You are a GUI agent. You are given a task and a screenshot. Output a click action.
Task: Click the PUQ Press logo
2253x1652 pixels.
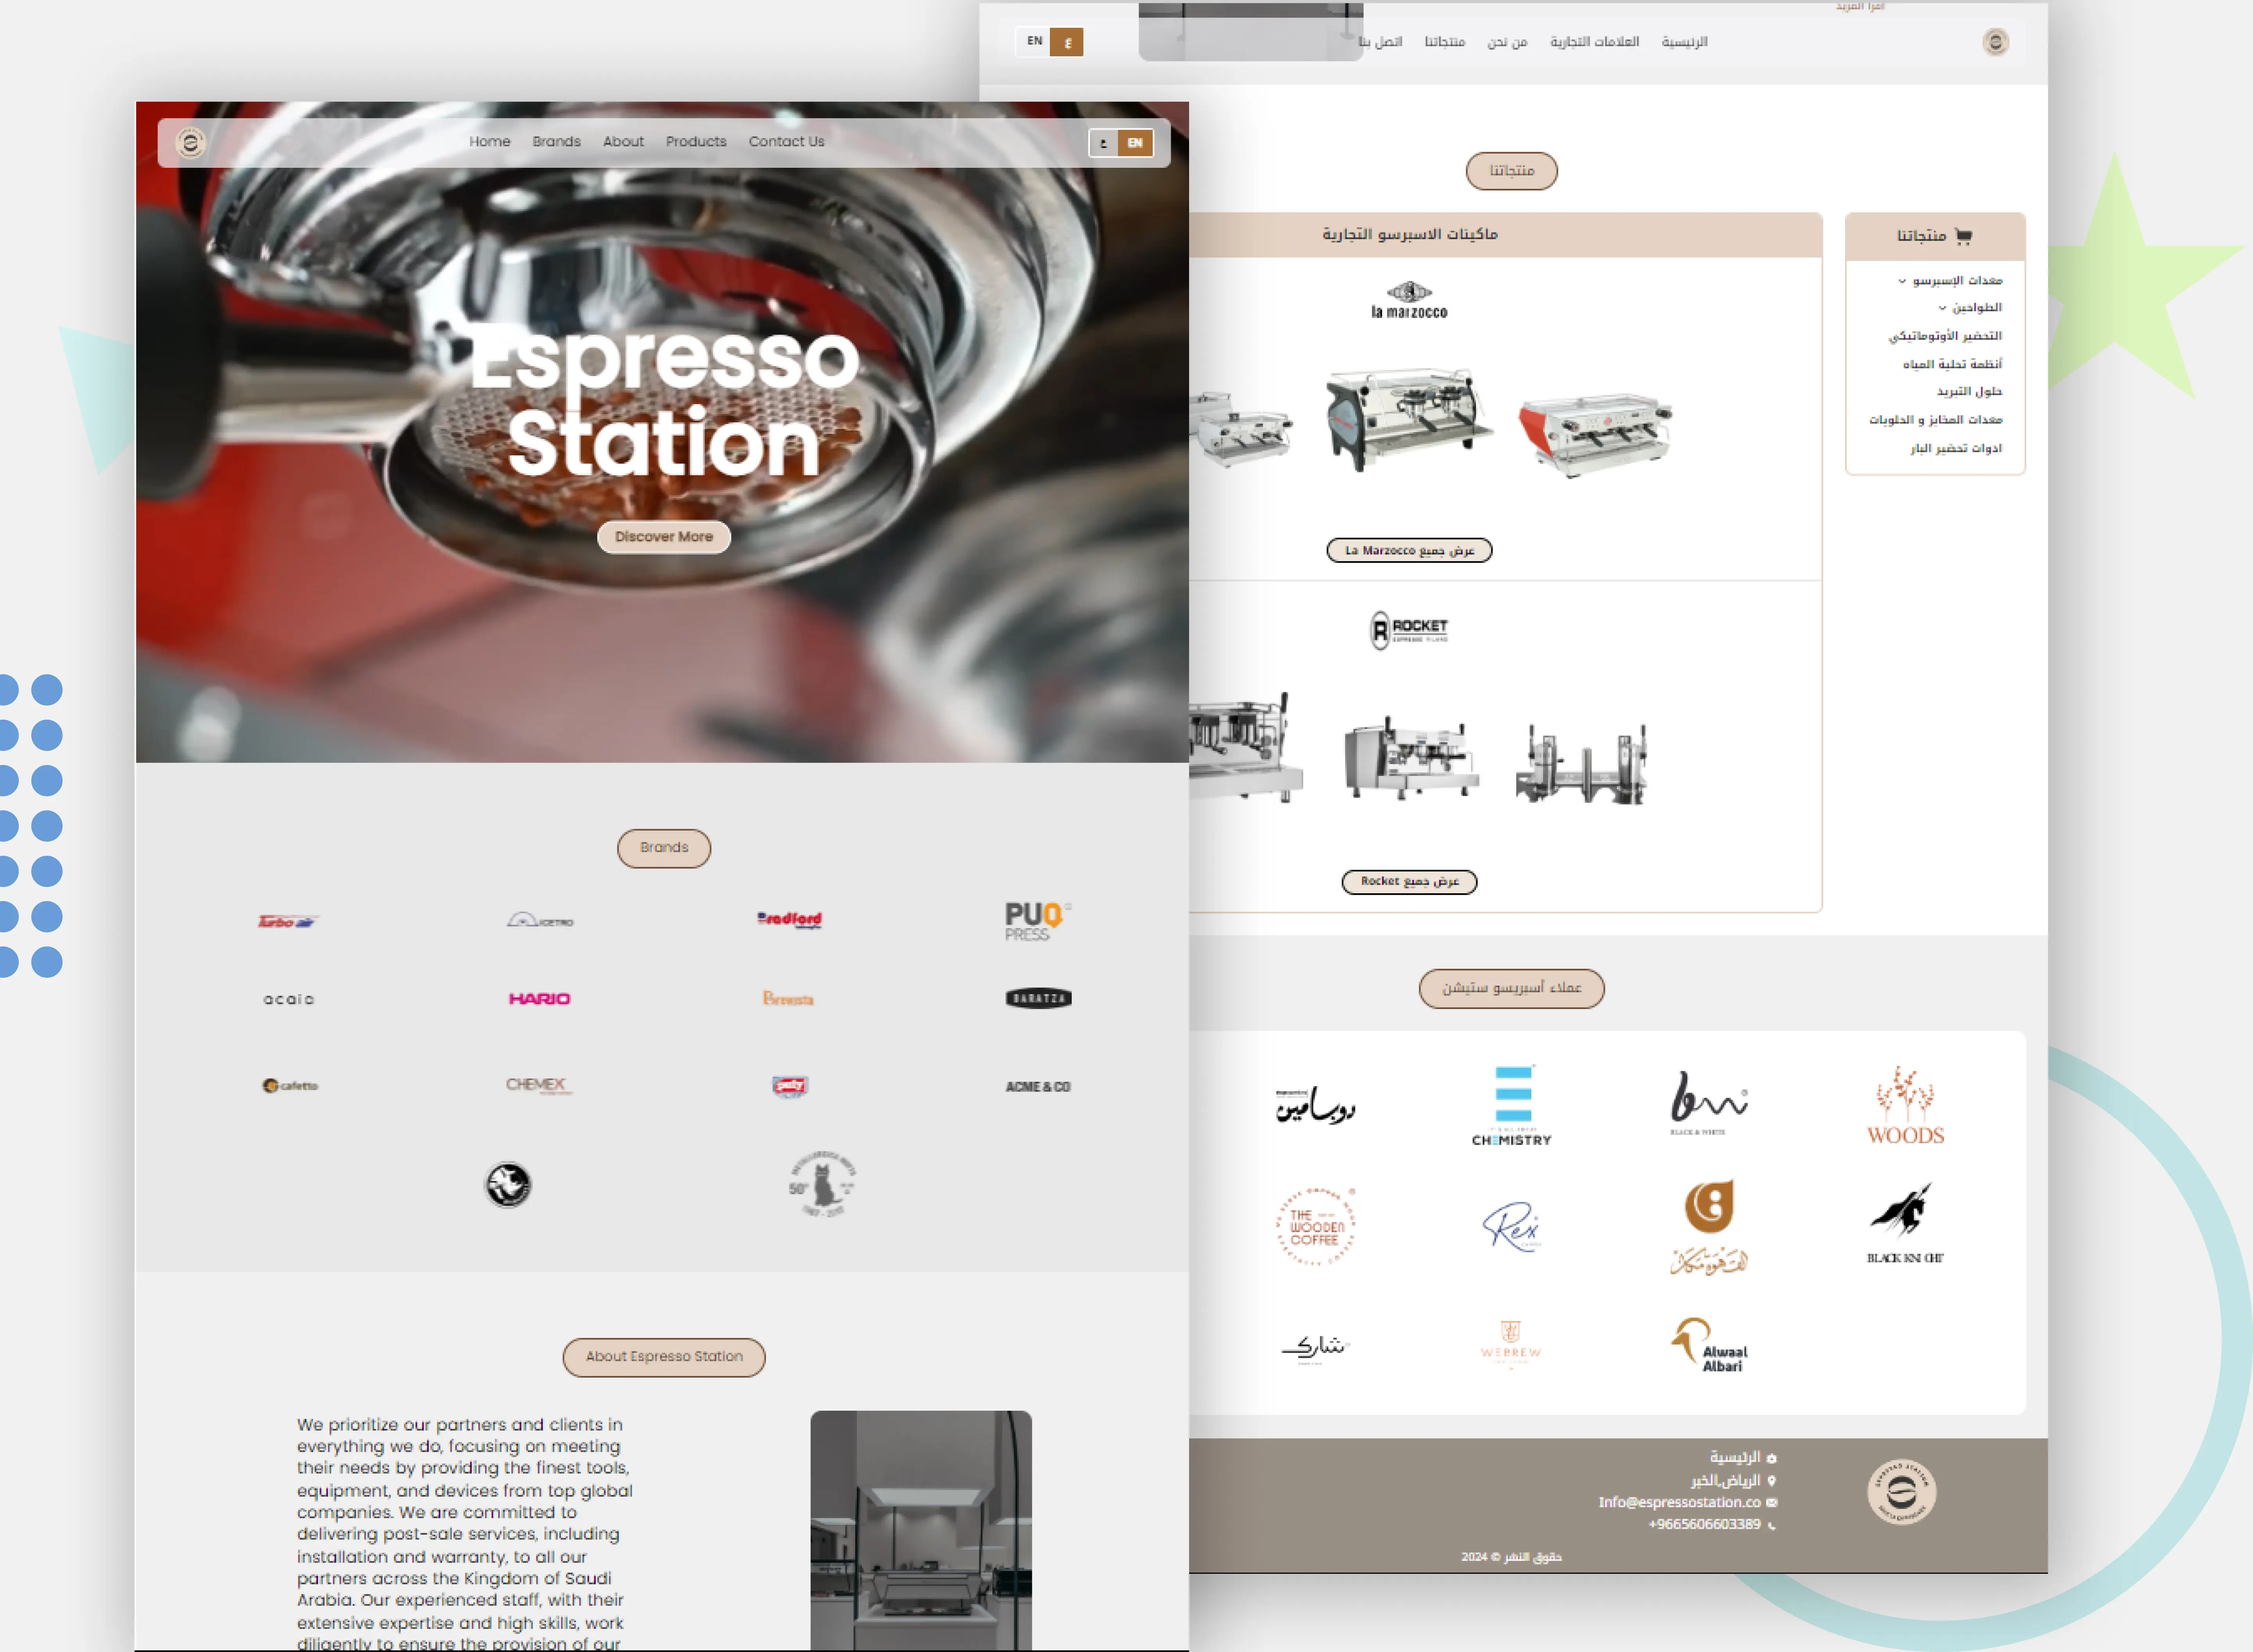[1036, 919]
